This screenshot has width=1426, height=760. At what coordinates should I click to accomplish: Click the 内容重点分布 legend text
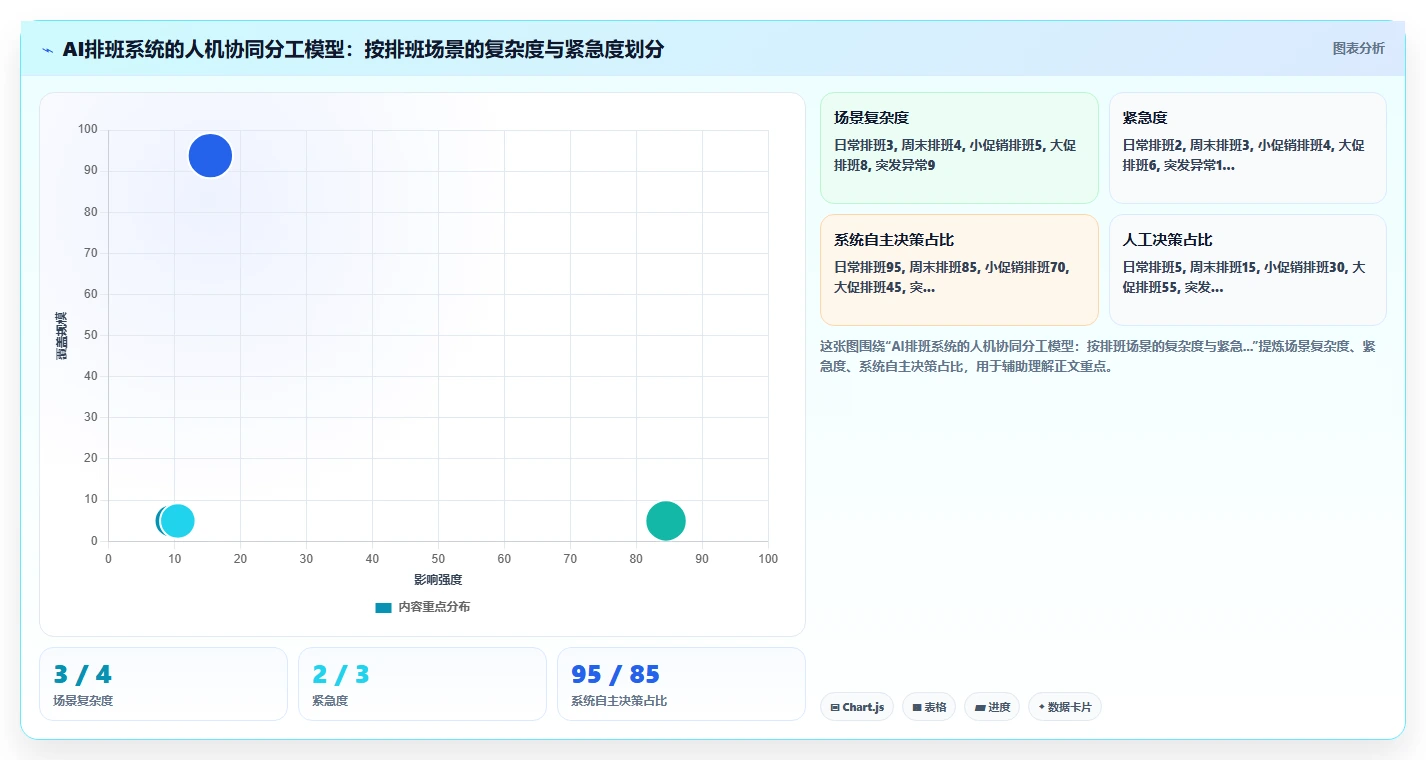pos(434,607)
